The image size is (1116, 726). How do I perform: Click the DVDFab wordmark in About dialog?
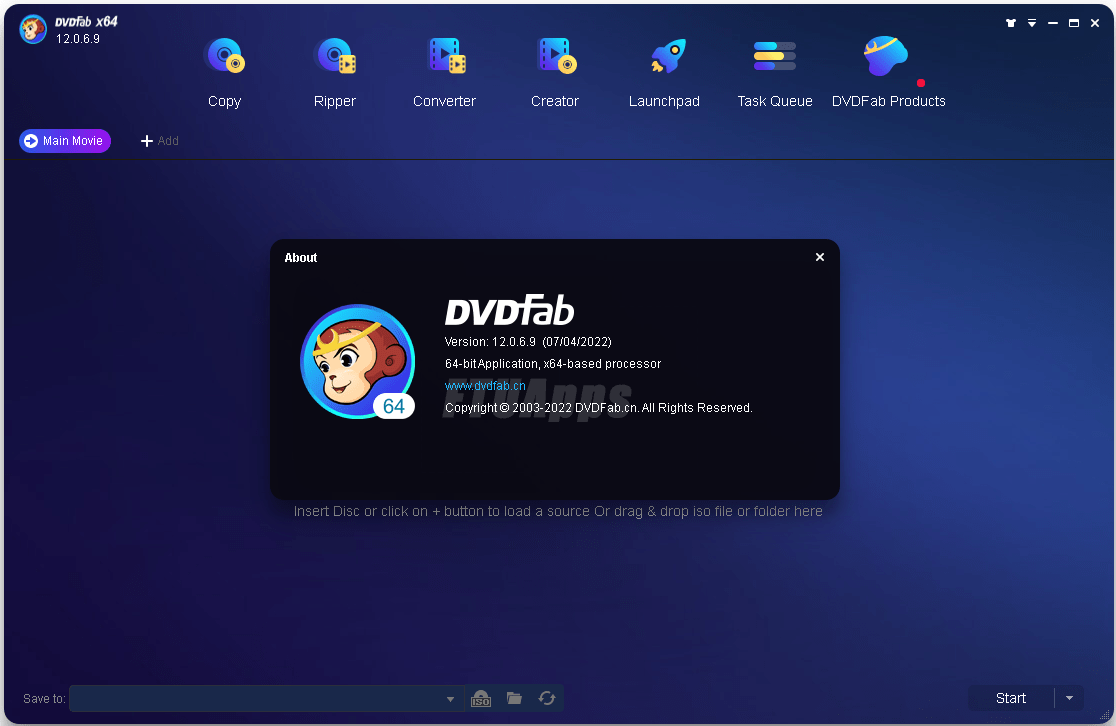(x=510, y=310)
